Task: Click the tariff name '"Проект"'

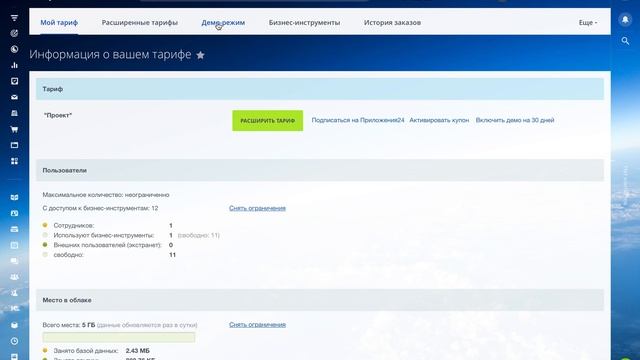Action: 58,116
